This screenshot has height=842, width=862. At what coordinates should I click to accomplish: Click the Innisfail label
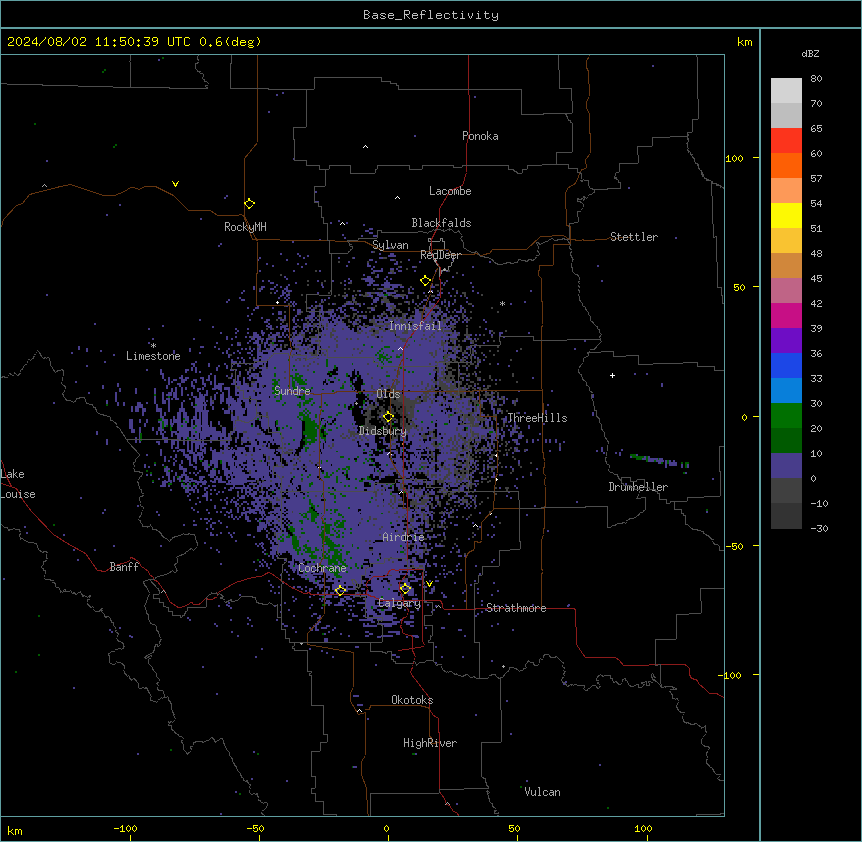pos(415,326)
